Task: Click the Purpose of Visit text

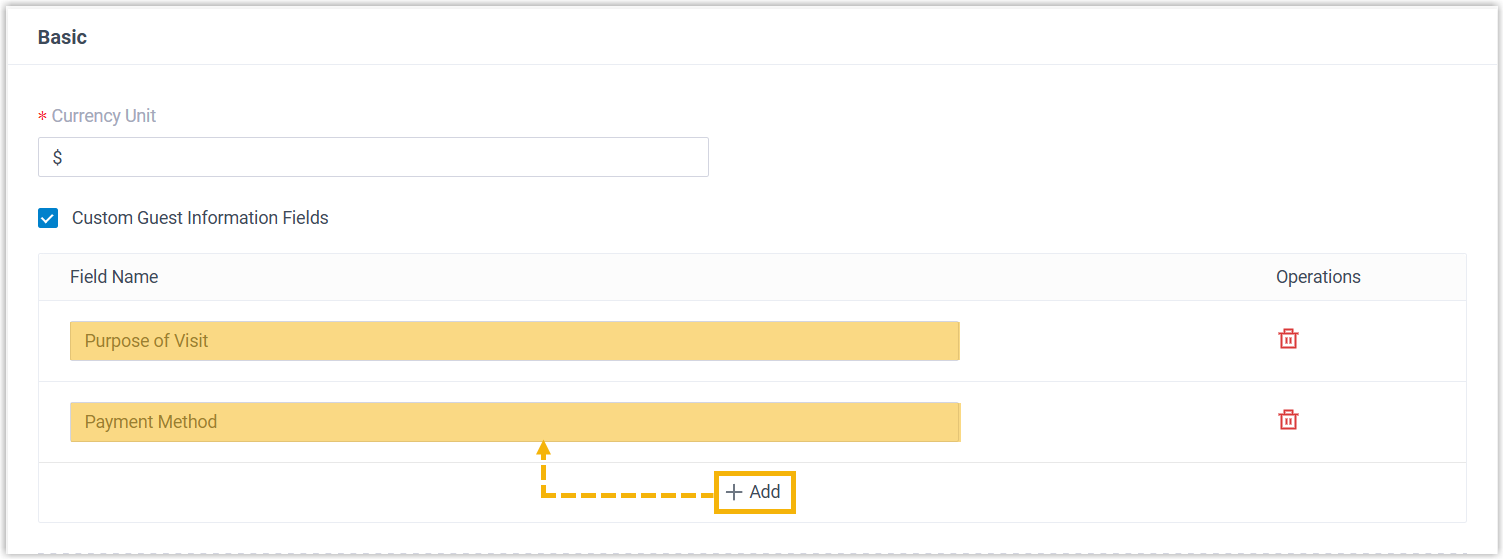Action: (x=146, y=341)
